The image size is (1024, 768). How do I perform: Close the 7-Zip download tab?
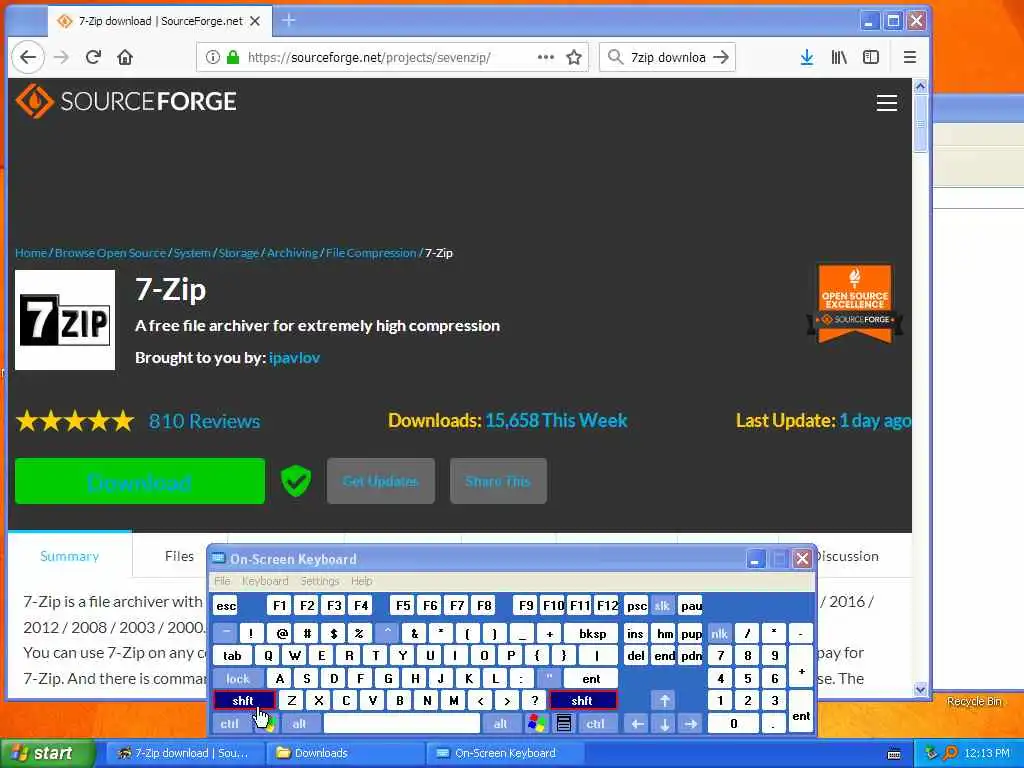255,21
